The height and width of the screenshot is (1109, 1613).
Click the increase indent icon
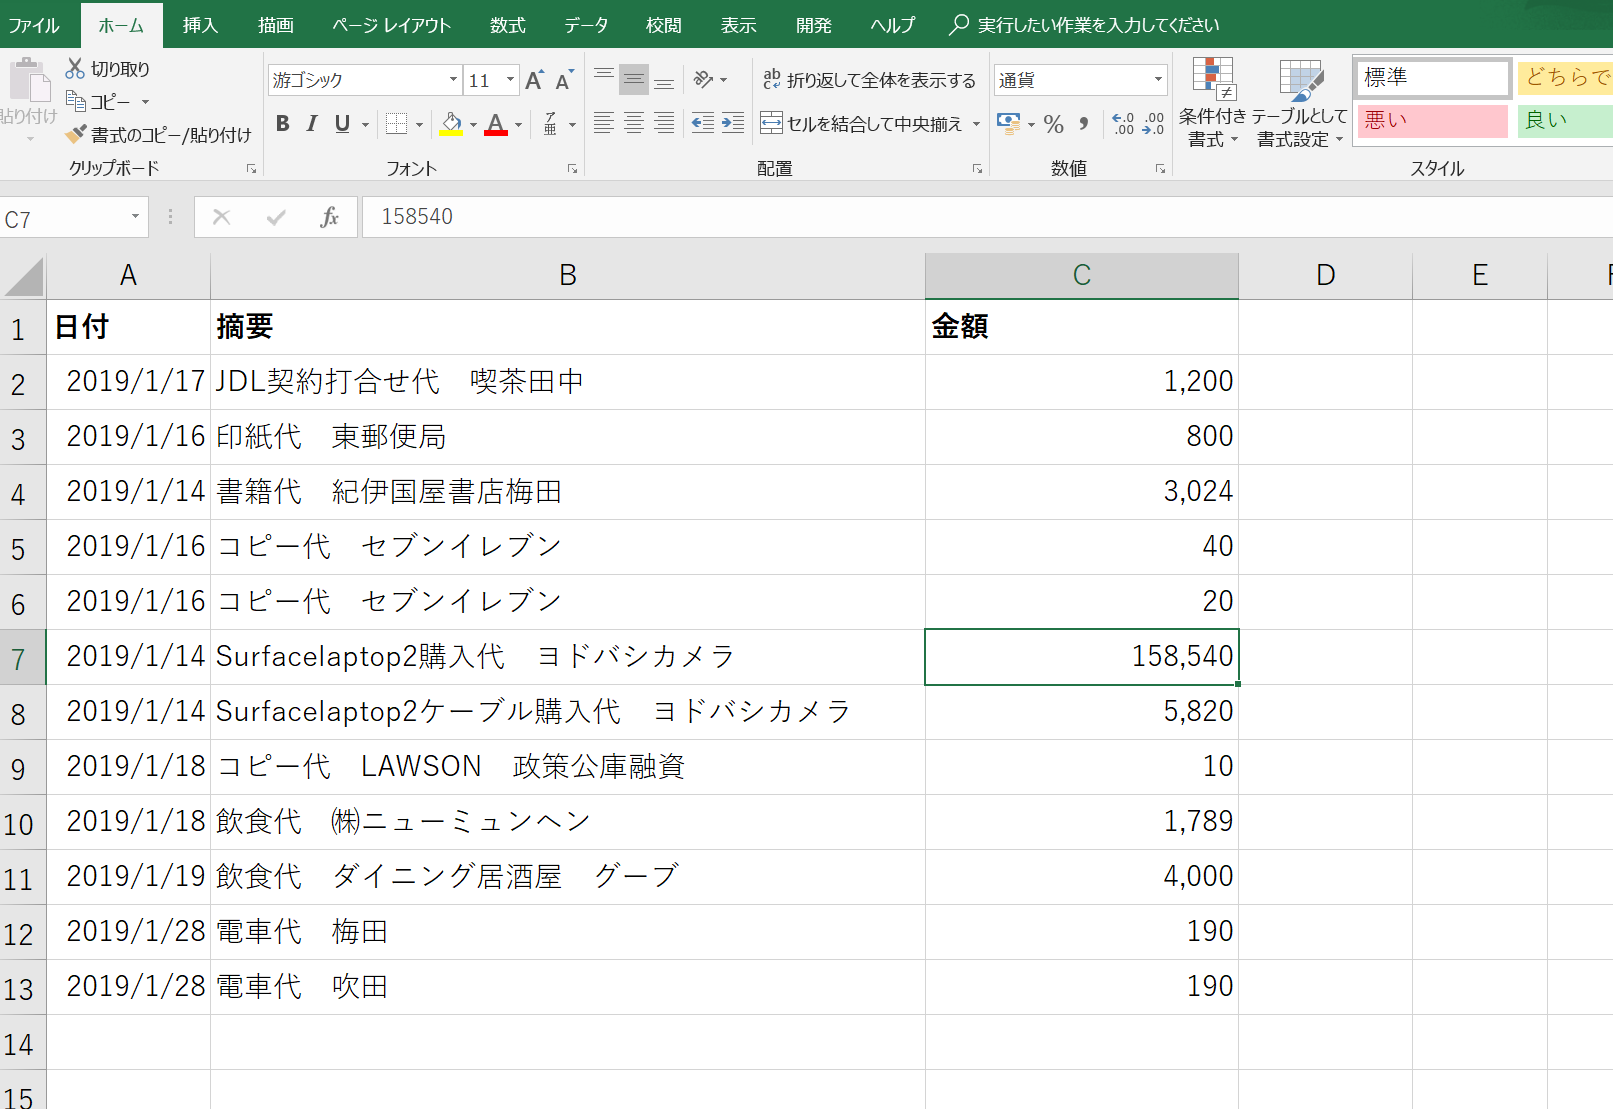tap(733, 123)
